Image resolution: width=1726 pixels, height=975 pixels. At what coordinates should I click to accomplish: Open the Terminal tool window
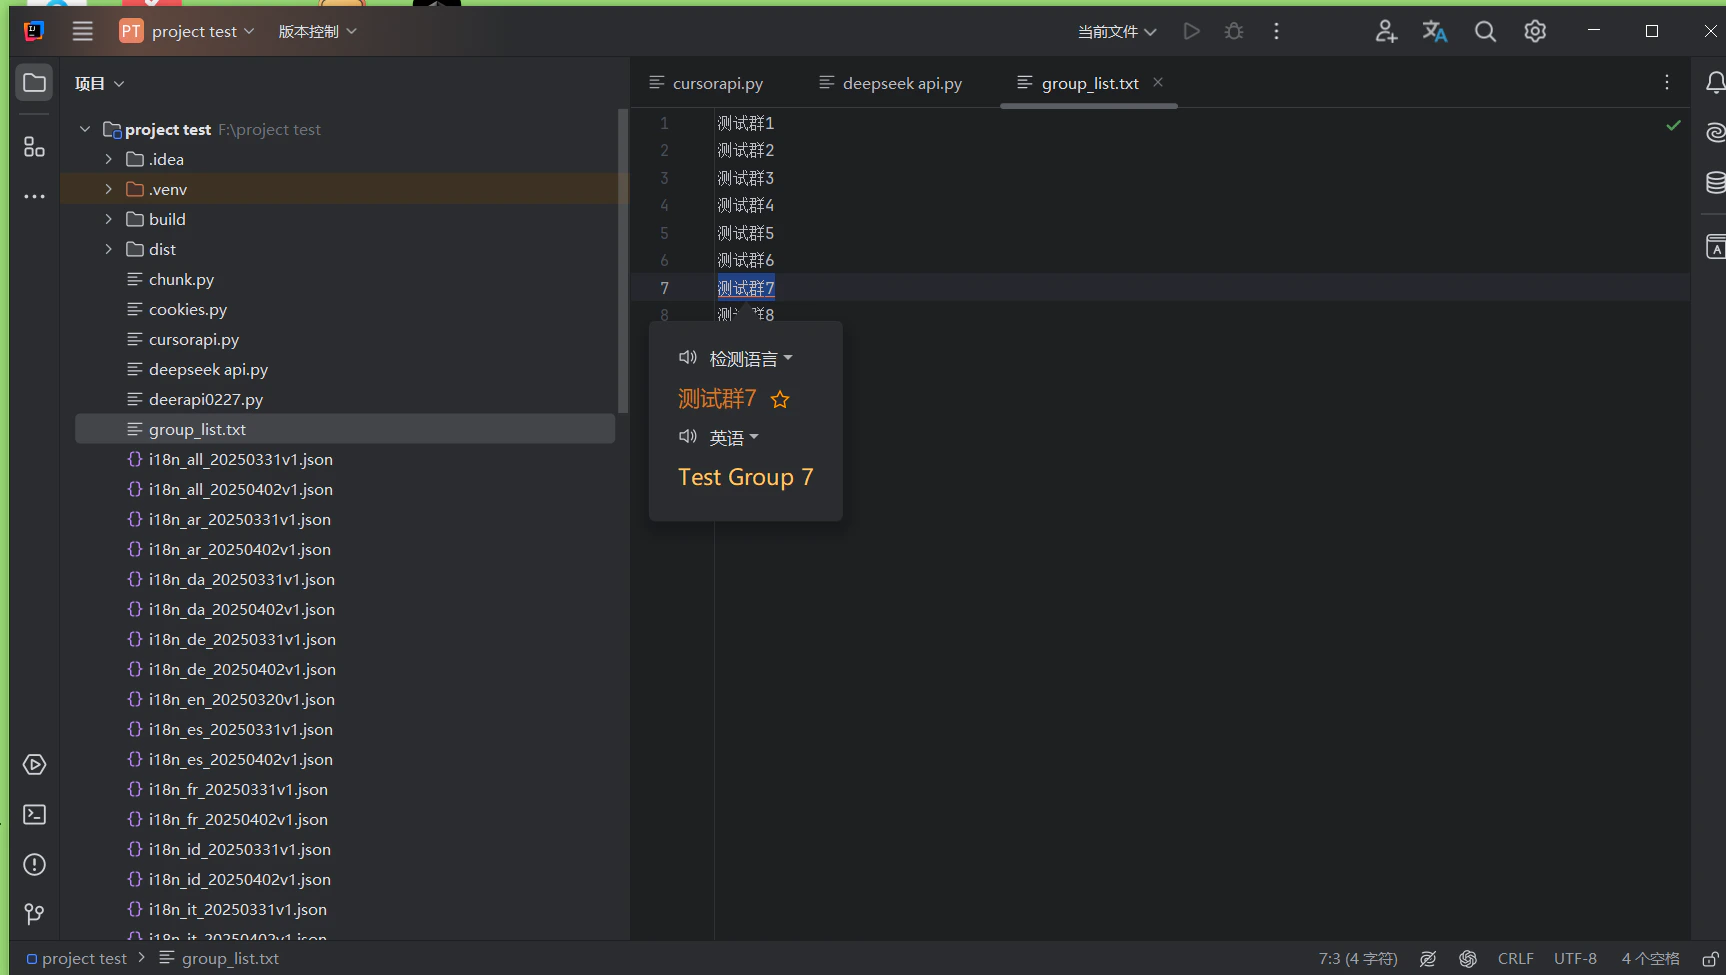click(34, 815)
